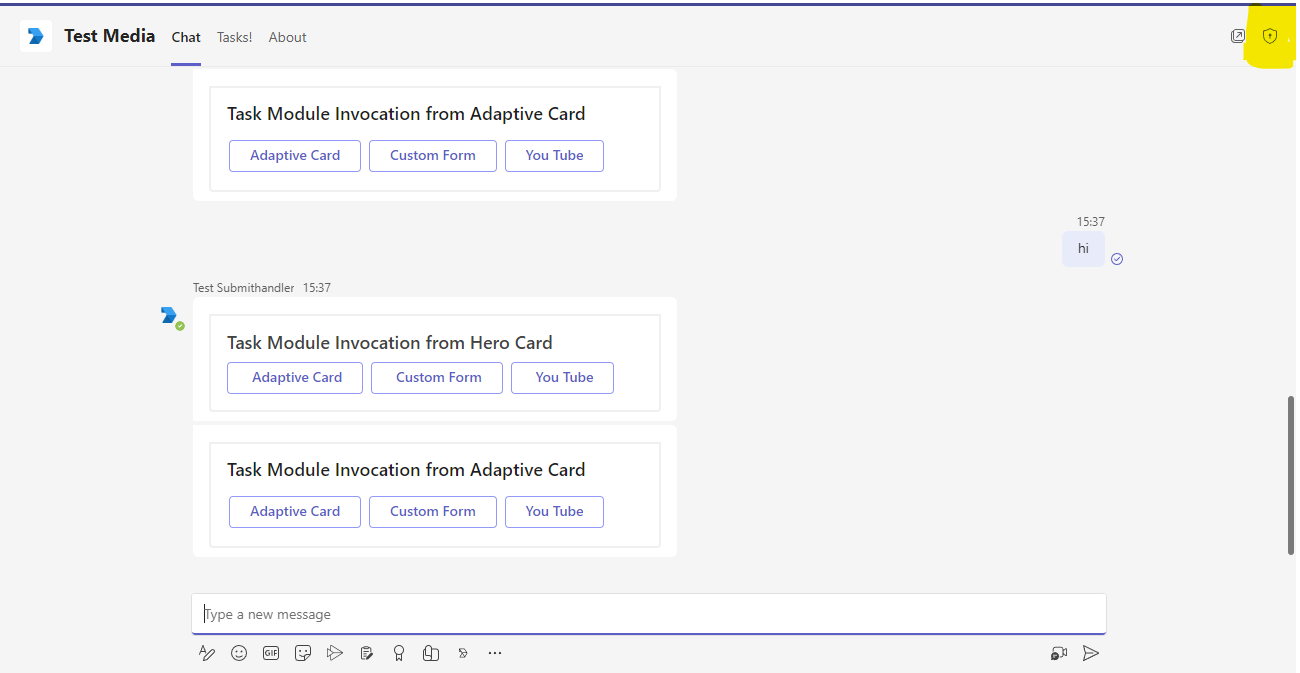Open Custom Form from Adaptive Card
Image resolution: width=1300 pixels, height=673 pixels.
(x=432, y=511)
